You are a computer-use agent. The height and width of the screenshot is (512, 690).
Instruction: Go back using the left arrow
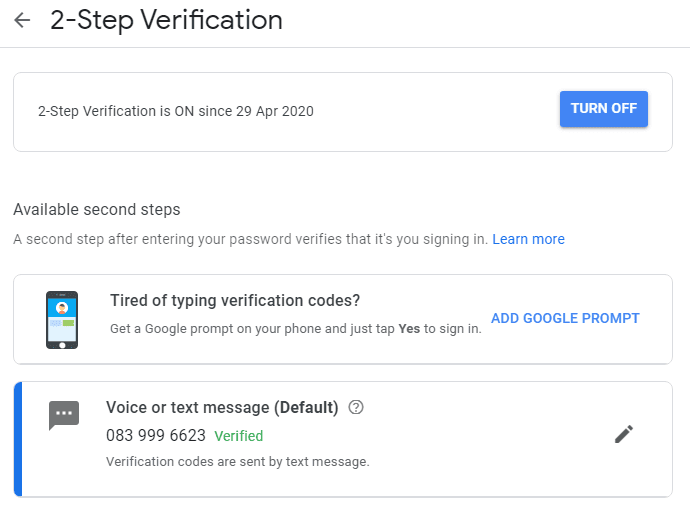(x=22, y=20)
